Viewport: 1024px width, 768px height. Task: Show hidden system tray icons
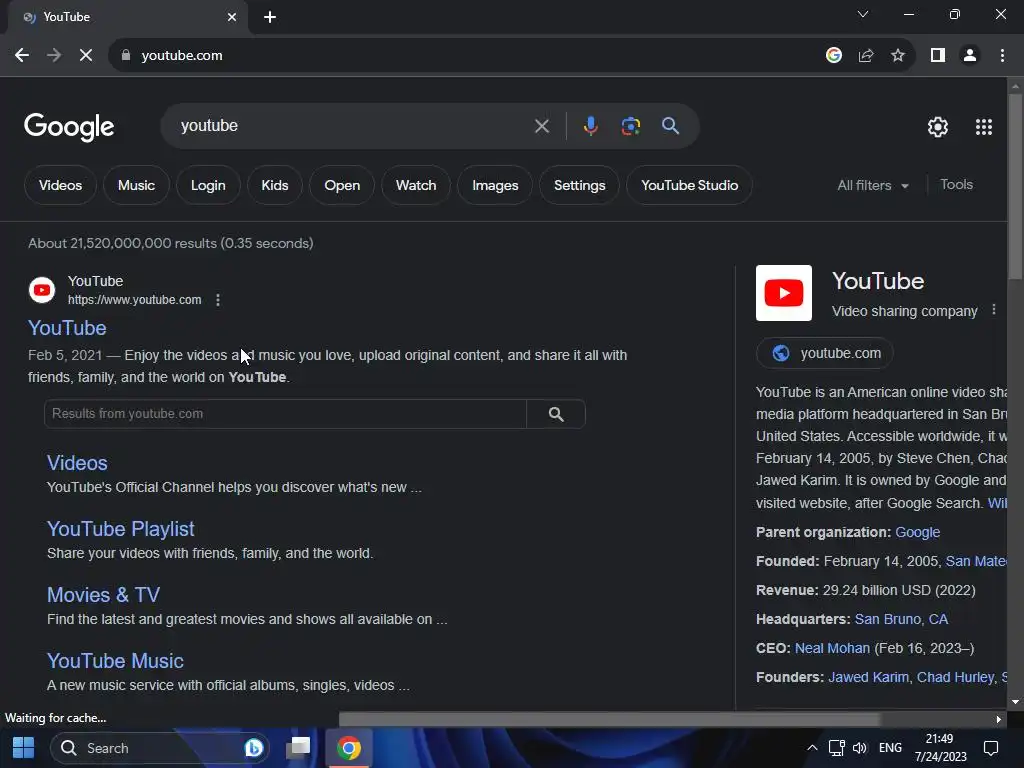tap(812, 748)
